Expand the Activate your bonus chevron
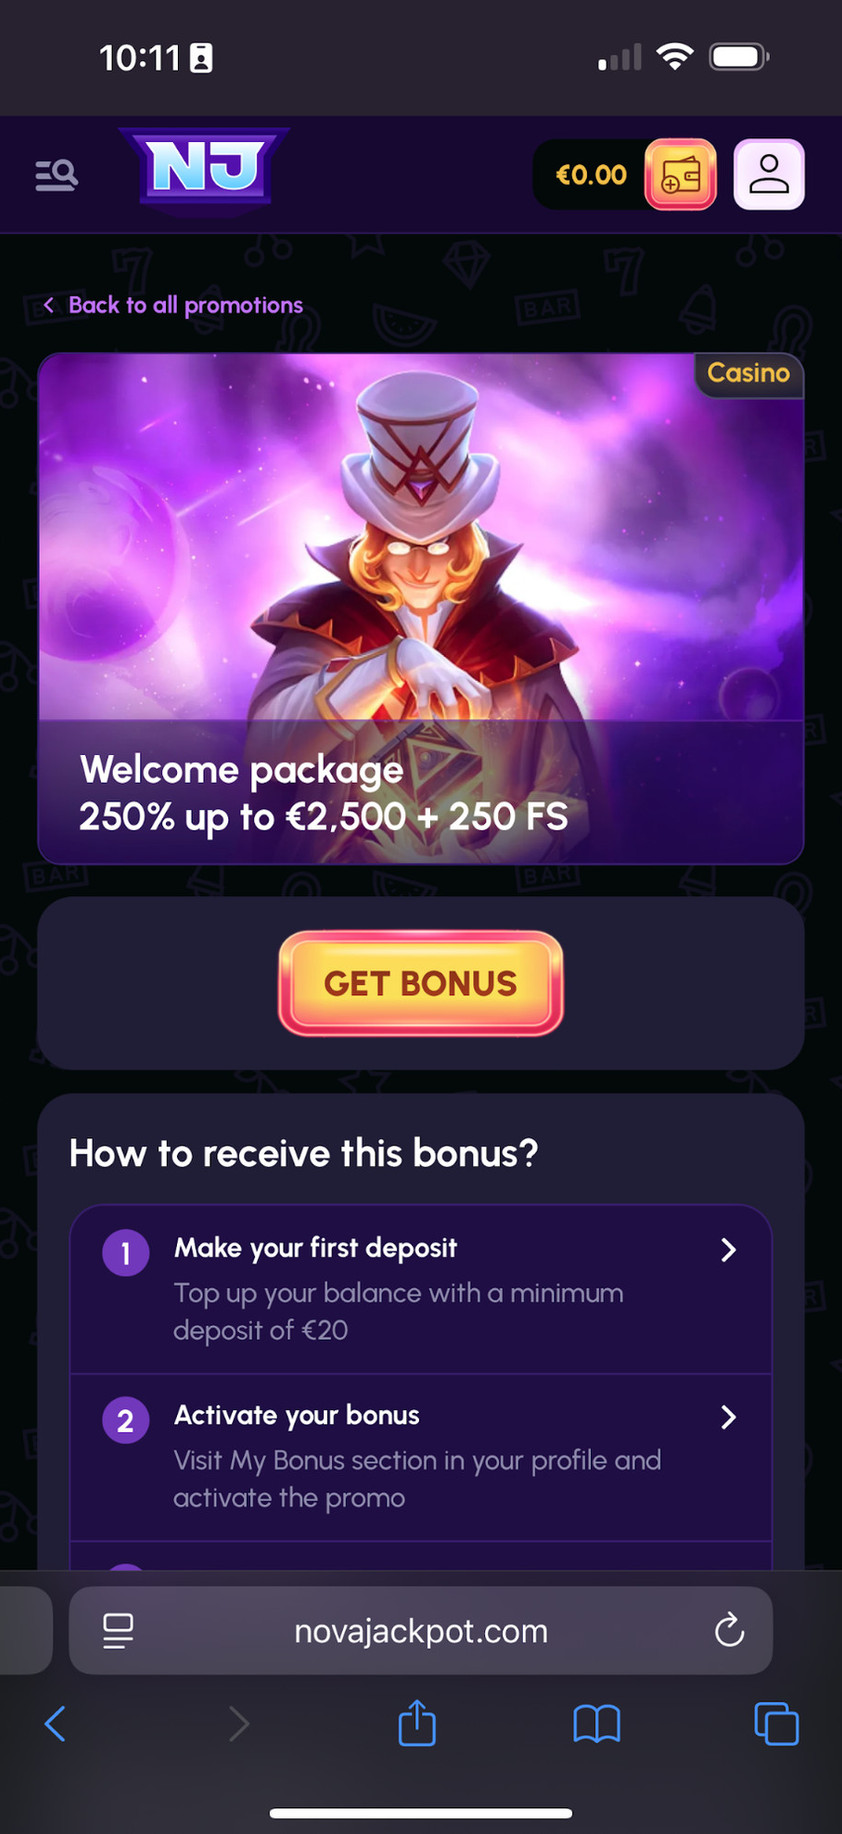This screenshot has height=1834, width=842. [x=729, y=1417]
